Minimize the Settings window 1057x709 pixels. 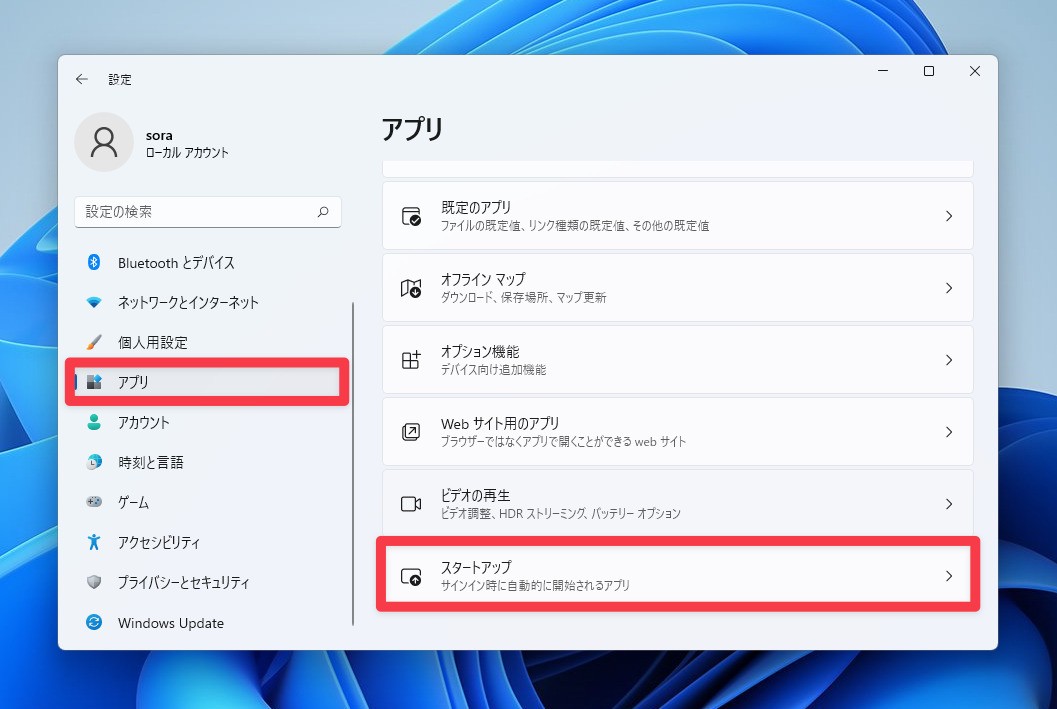883,71
